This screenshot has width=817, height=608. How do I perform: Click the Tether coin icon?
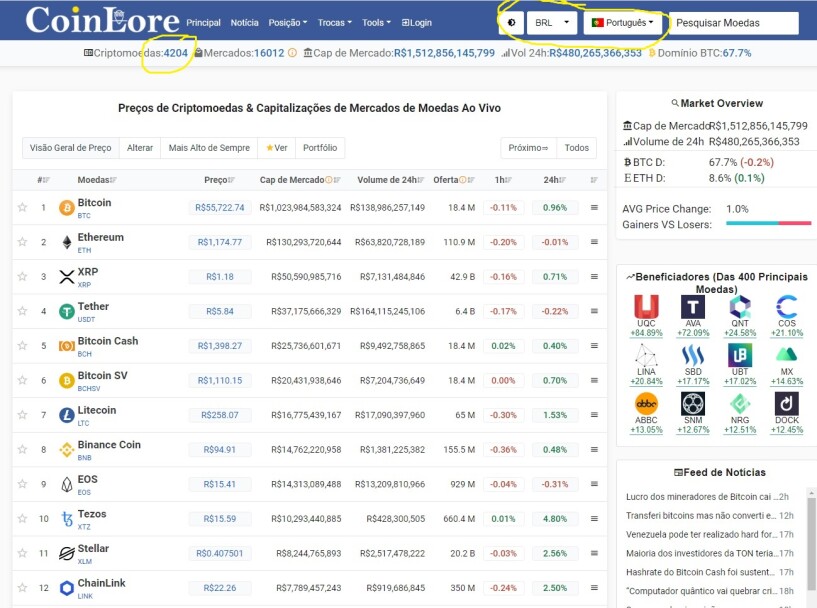(67, 312)
